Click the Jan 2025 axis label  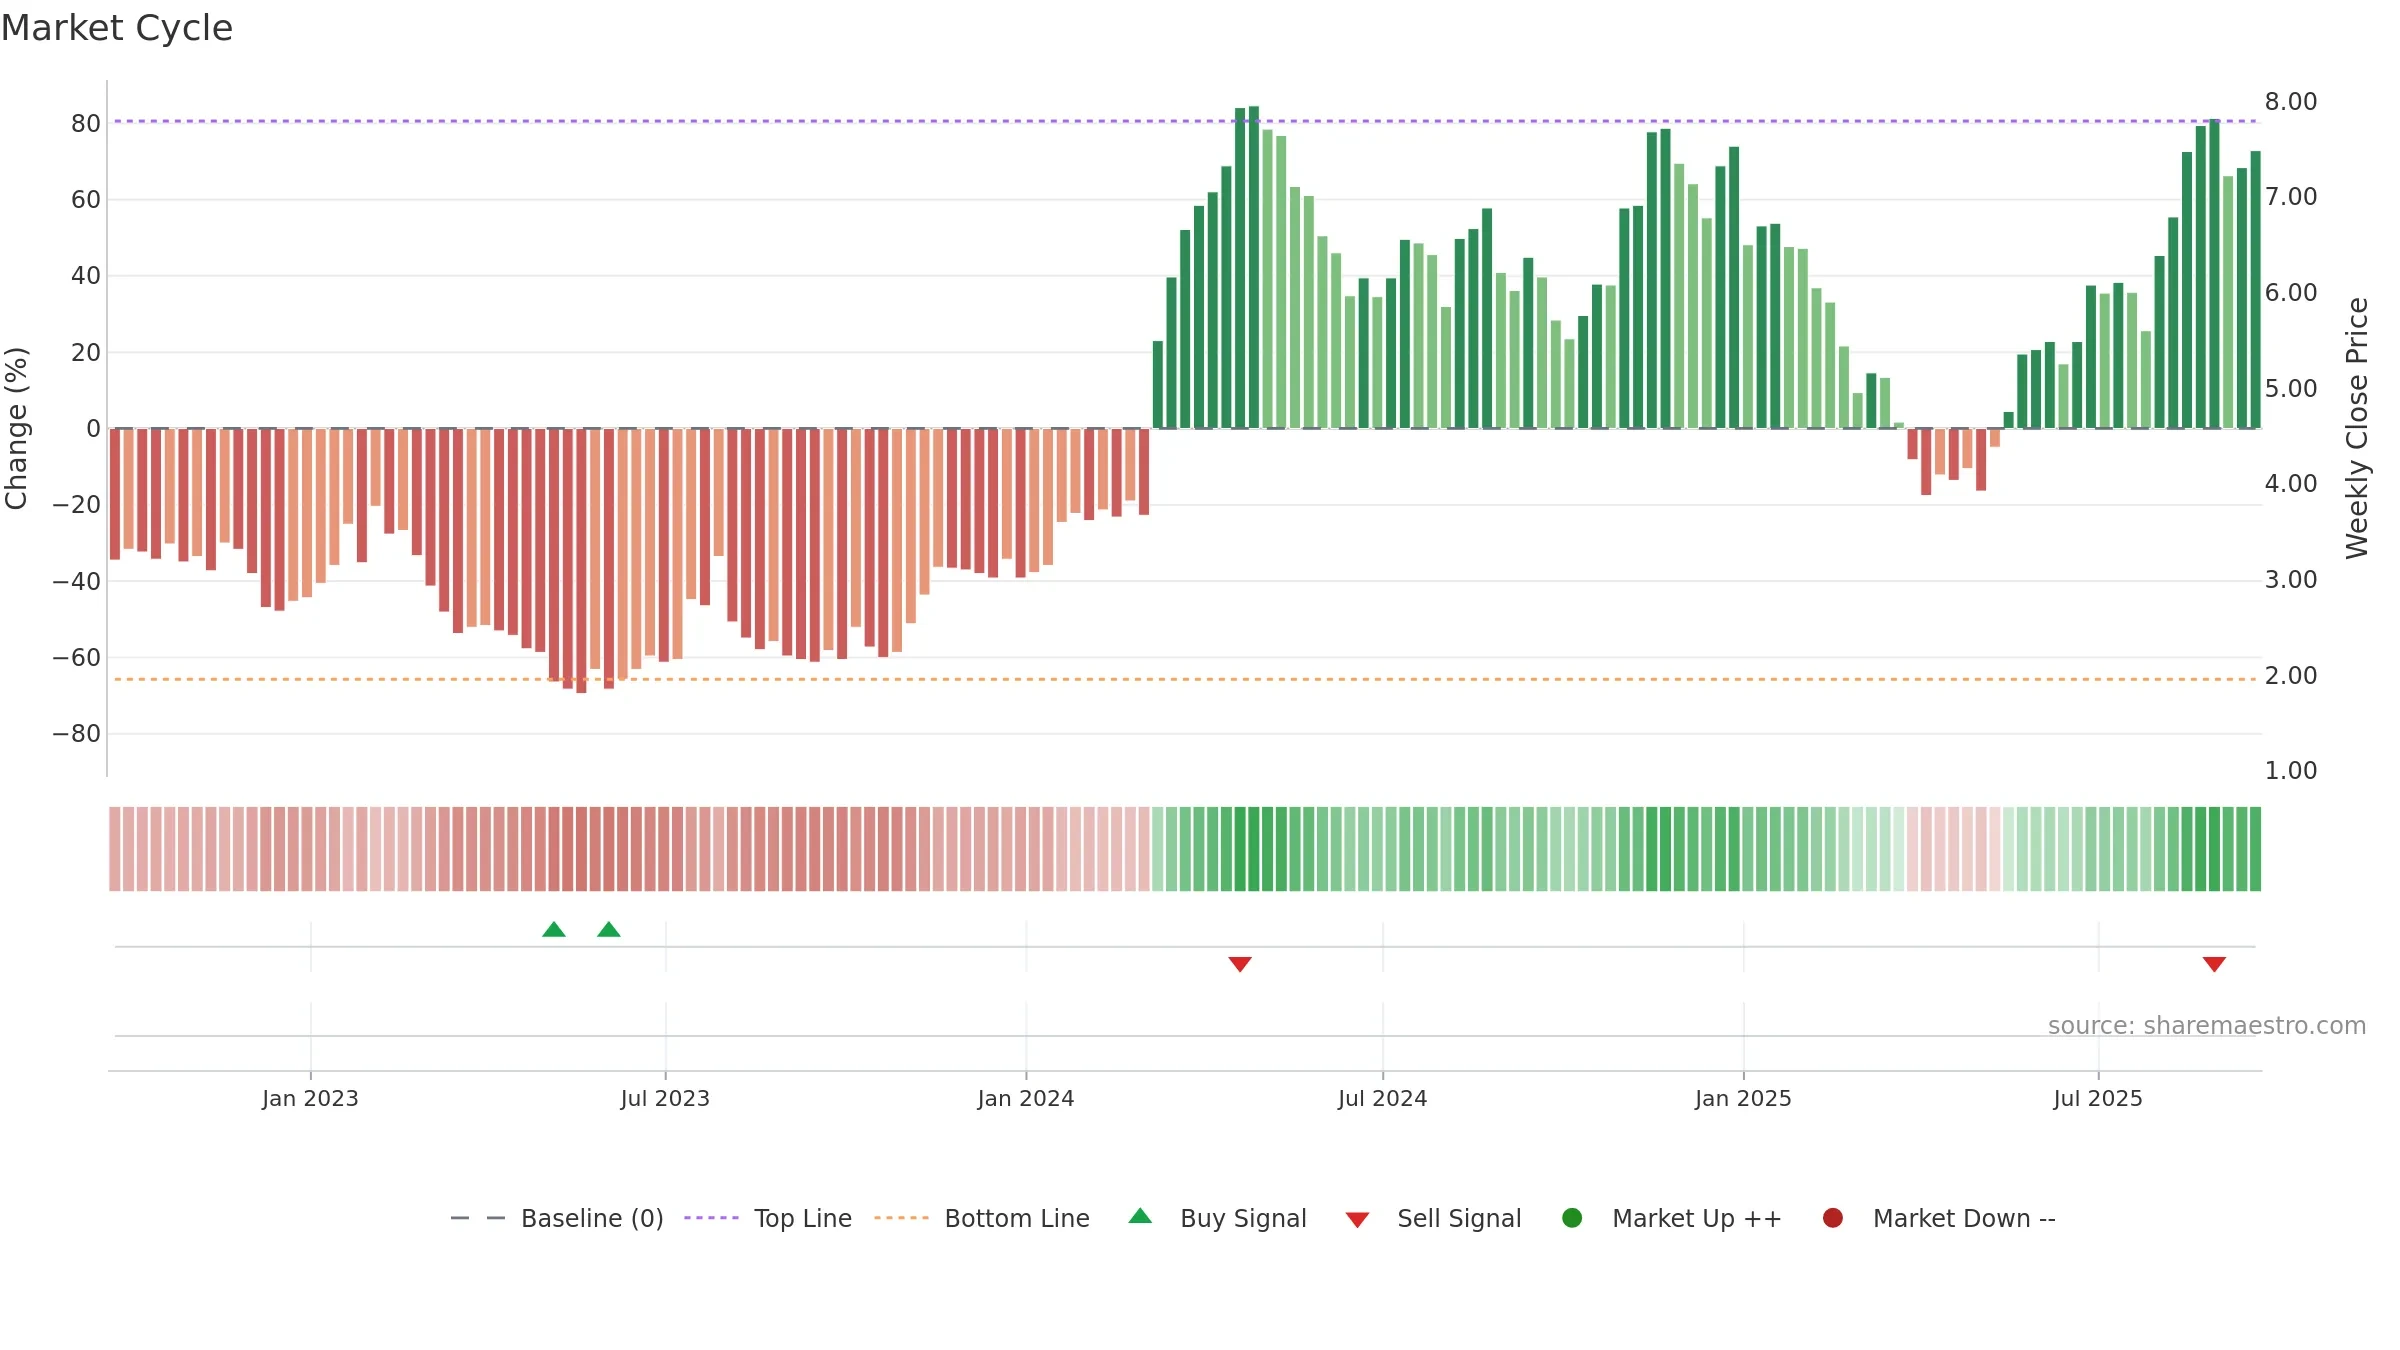[1743, 1099]
